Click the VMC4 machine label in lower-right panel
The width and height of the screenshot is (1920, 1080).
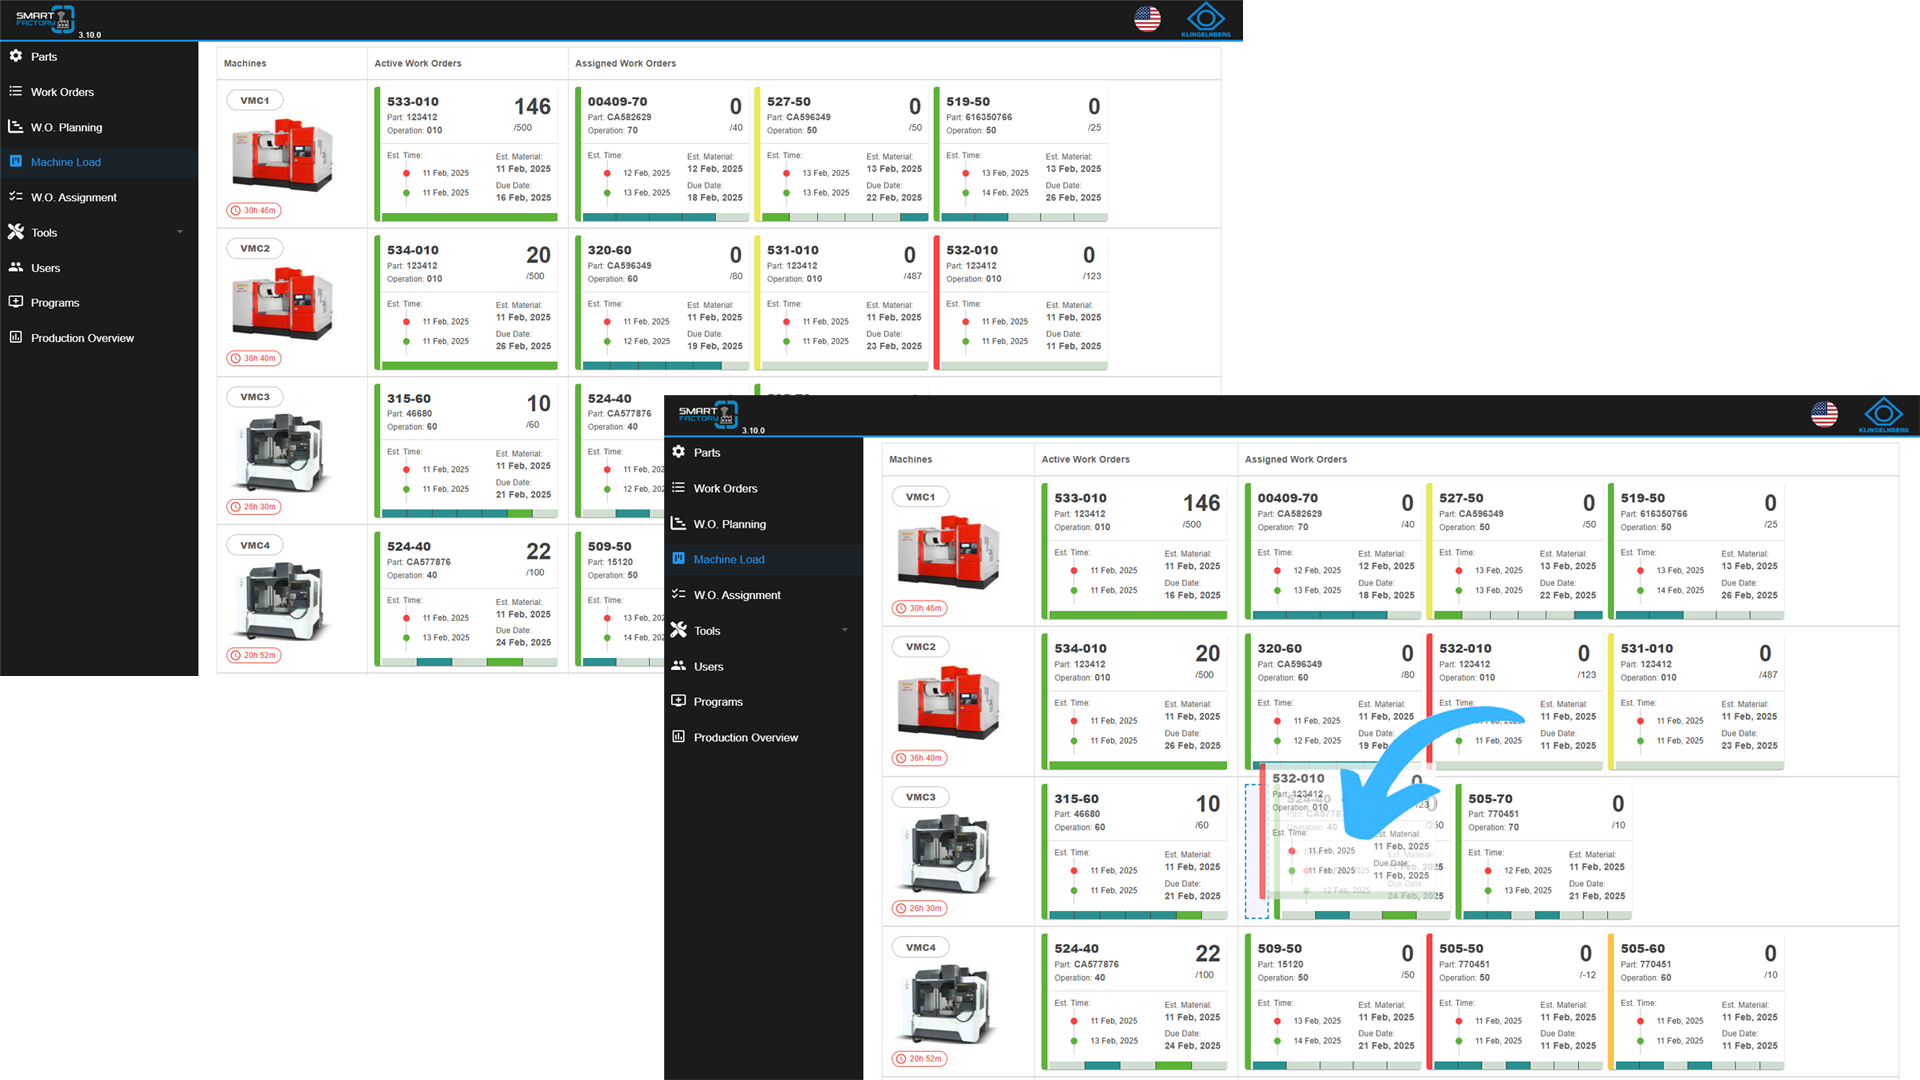[x=920, y=947]
